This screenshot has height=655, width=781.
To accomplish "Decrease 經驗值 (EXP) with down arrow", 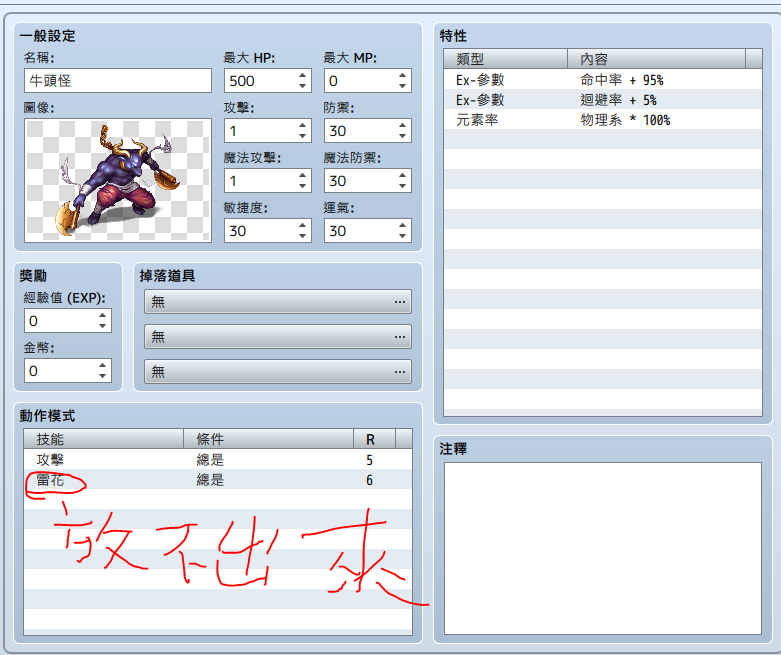I will pos(102,326).
